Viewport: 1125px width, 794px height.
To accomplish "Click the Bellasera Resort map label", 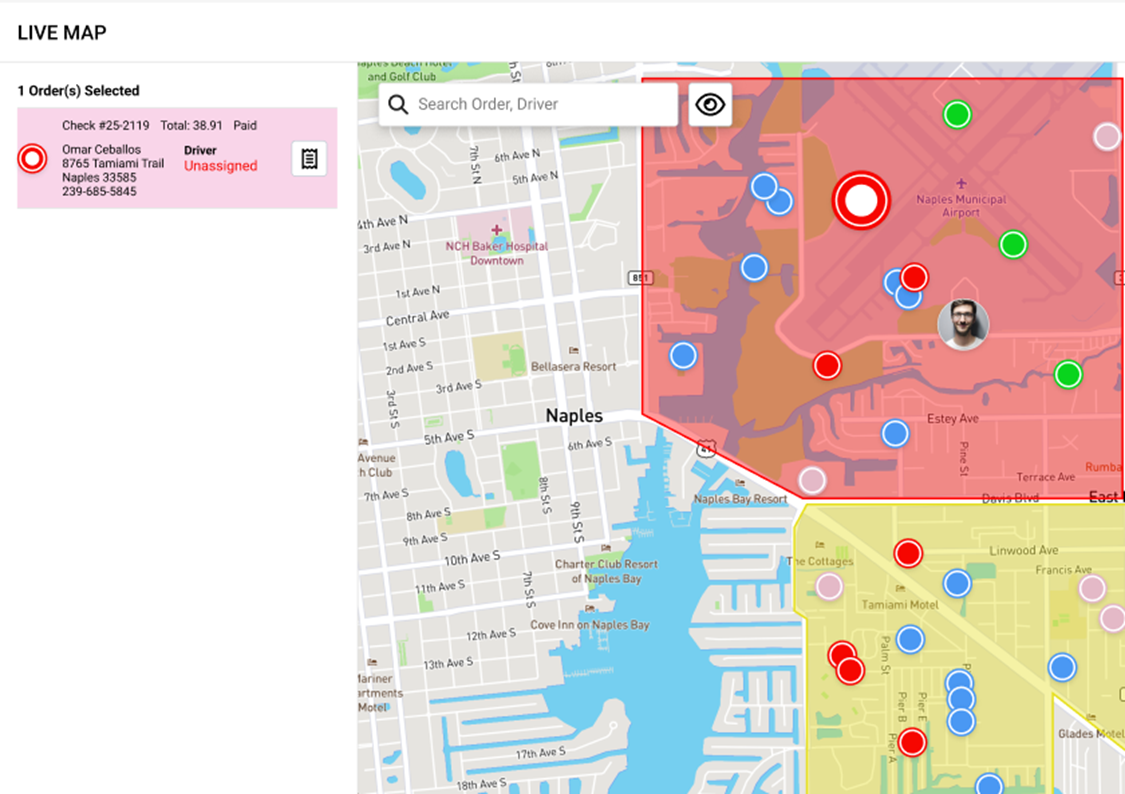I will click(x=574, y=367).
